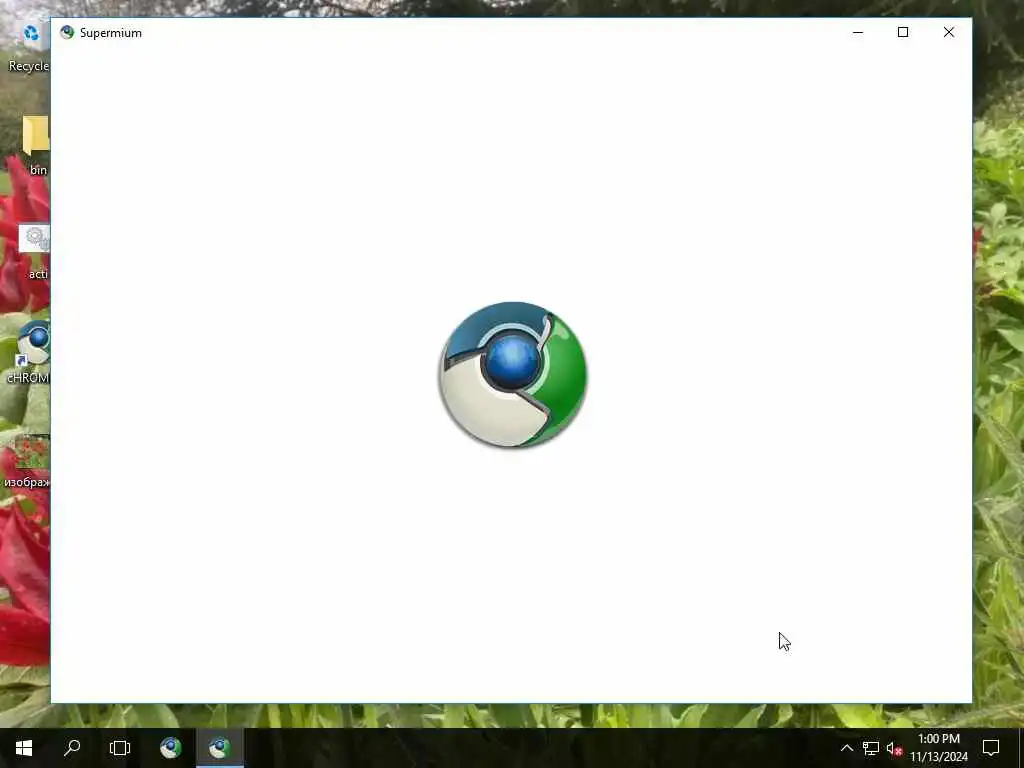Click the large Supermium splash logo
This screenshot has height=768, width=1024.
click(x=513, y=375)
